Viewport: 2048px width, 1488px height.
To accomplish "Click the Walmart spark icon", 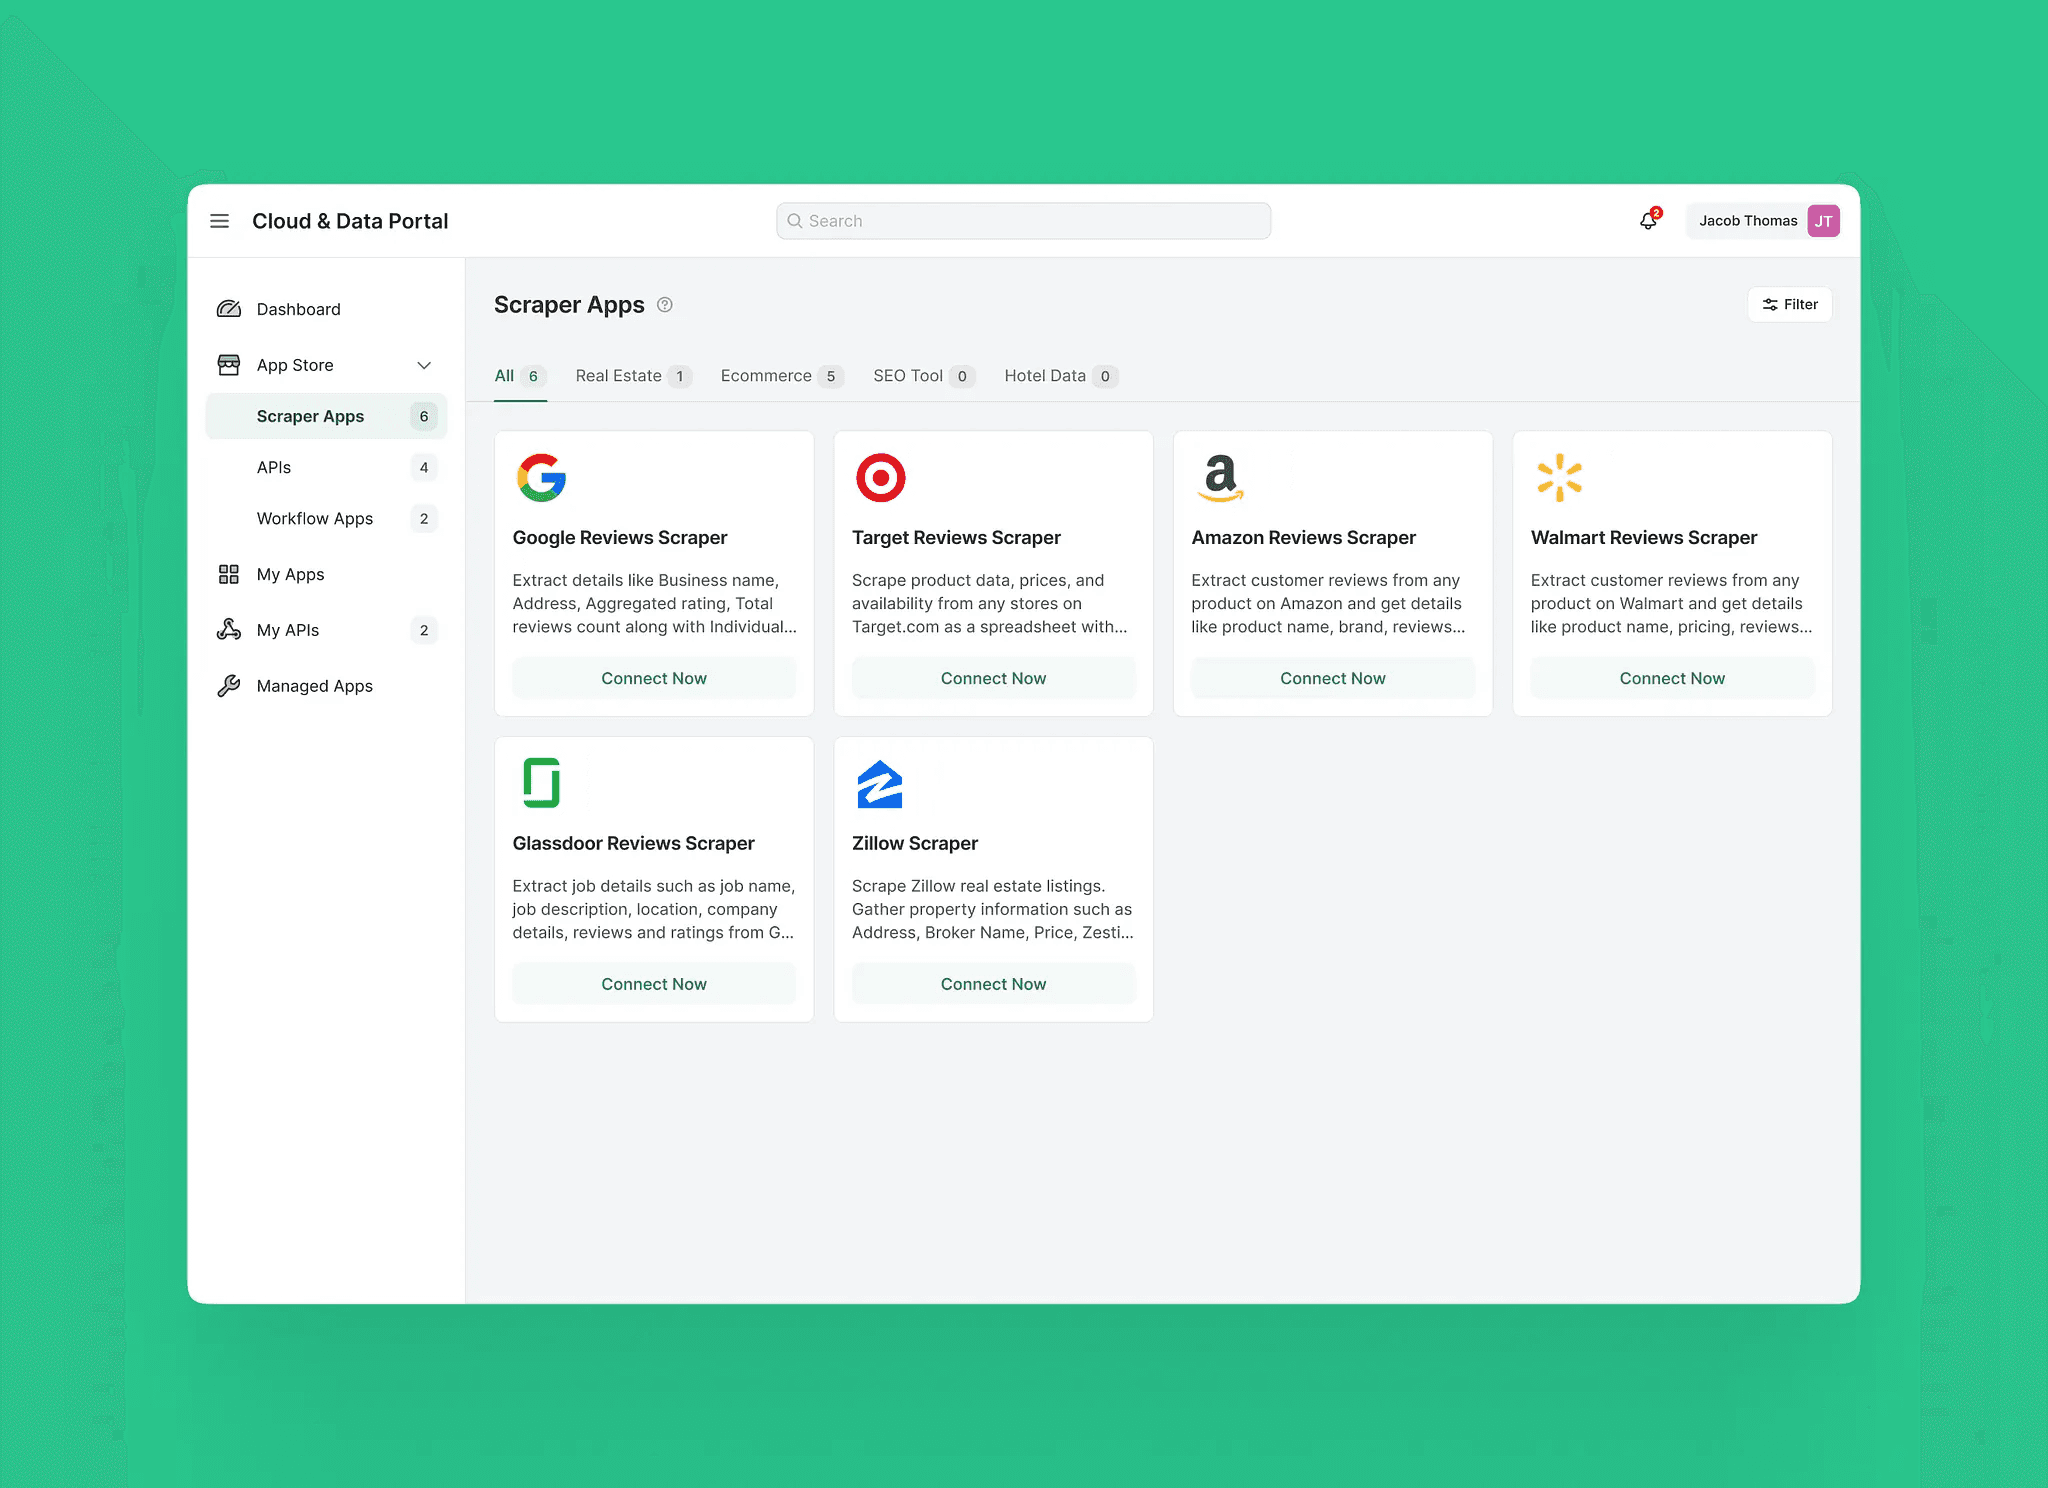I will 1559,478.
